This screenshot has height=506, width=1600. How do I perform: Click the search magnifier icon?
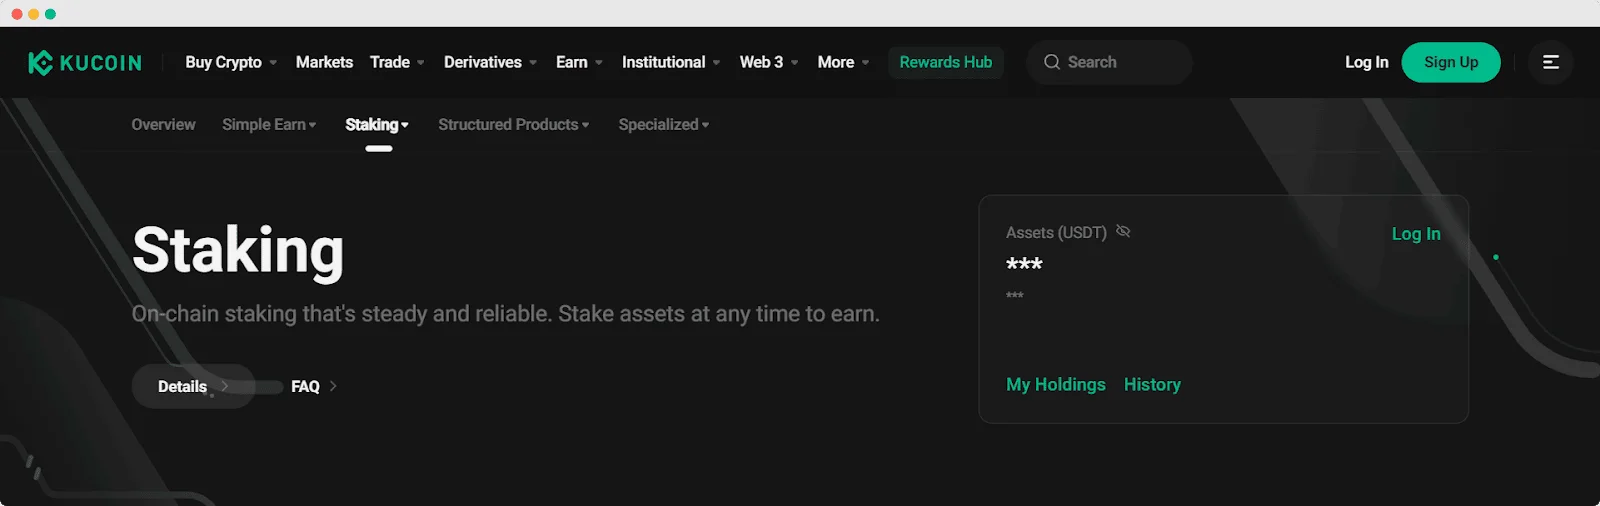[1051, 62]
